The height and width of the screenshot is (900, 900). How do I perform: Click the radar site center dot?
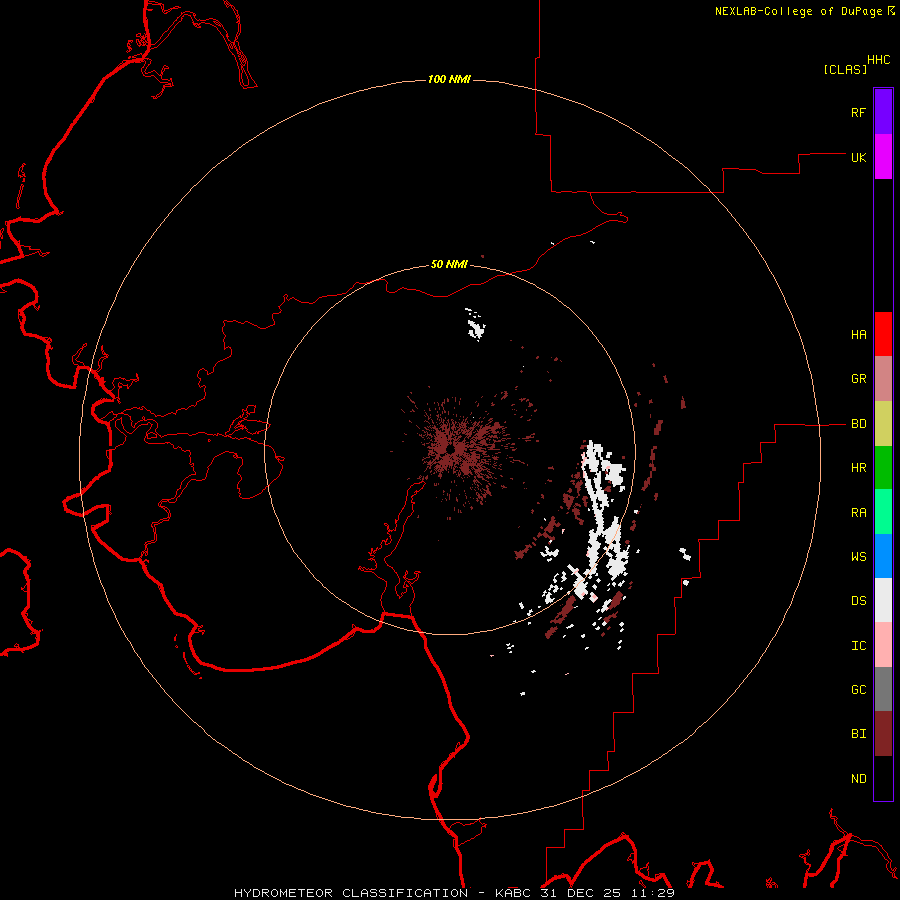pos(451,449)
